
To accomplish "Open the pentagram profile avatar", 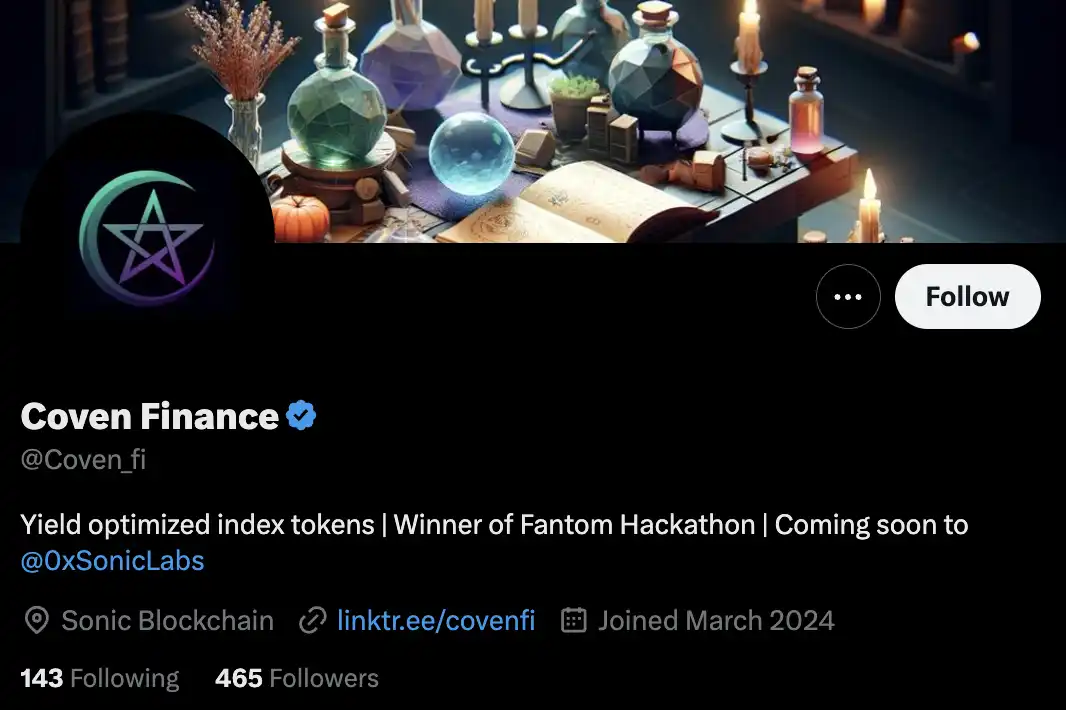I will 148,239.
